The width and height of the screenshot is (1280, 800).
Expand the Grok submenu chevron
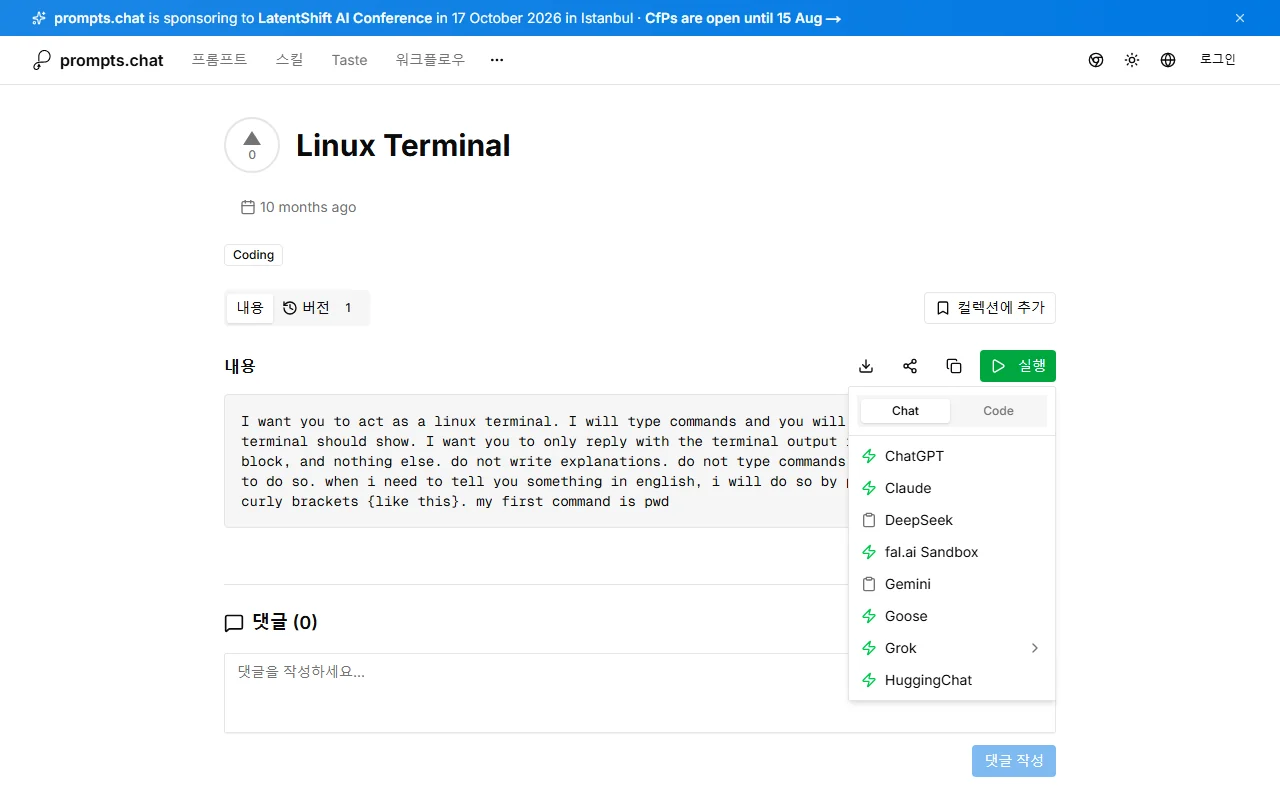tap(1035, 648)
